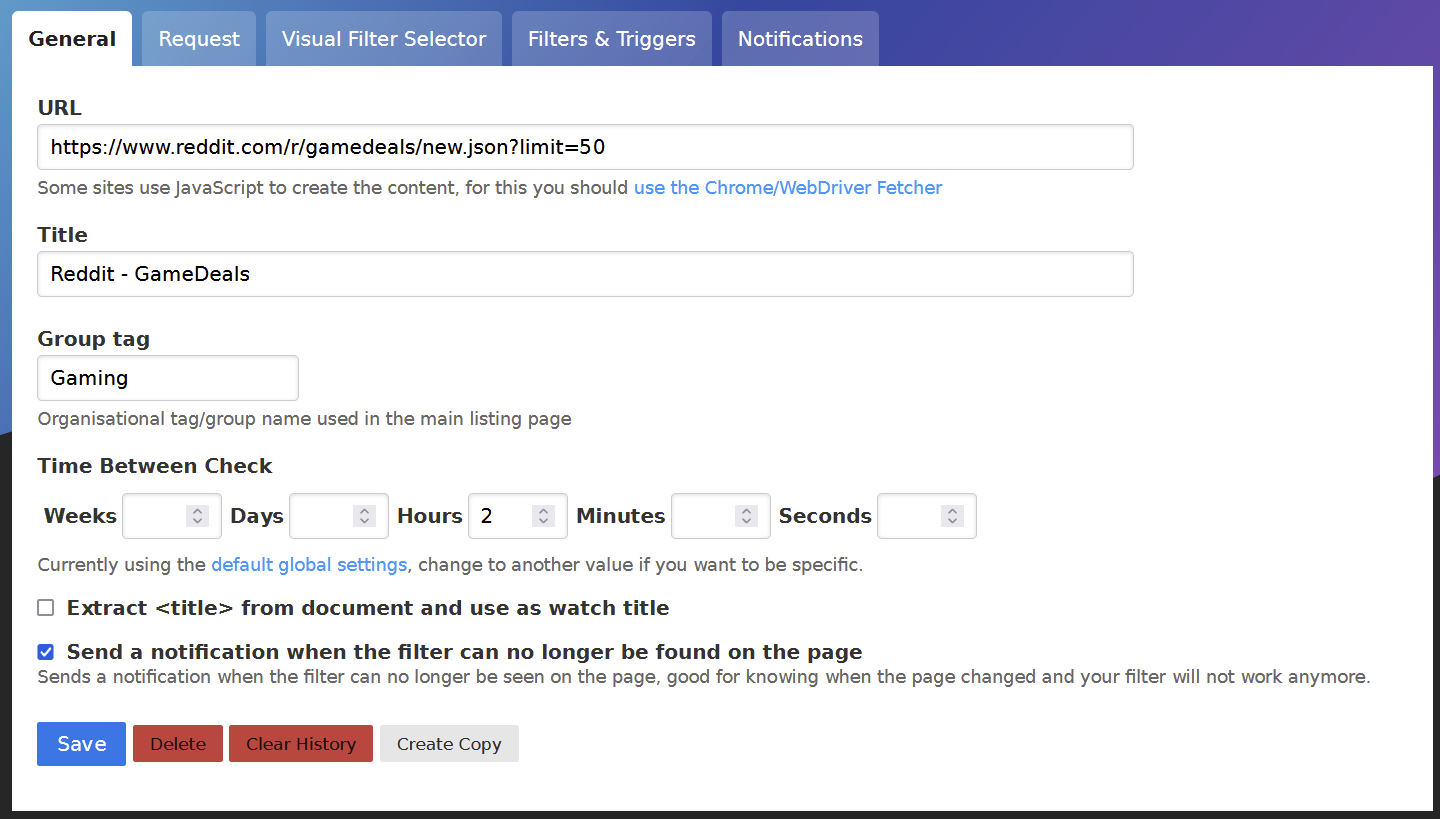Click the red Delete button
Screen dimensions: 1440x819
click(178, 744)
